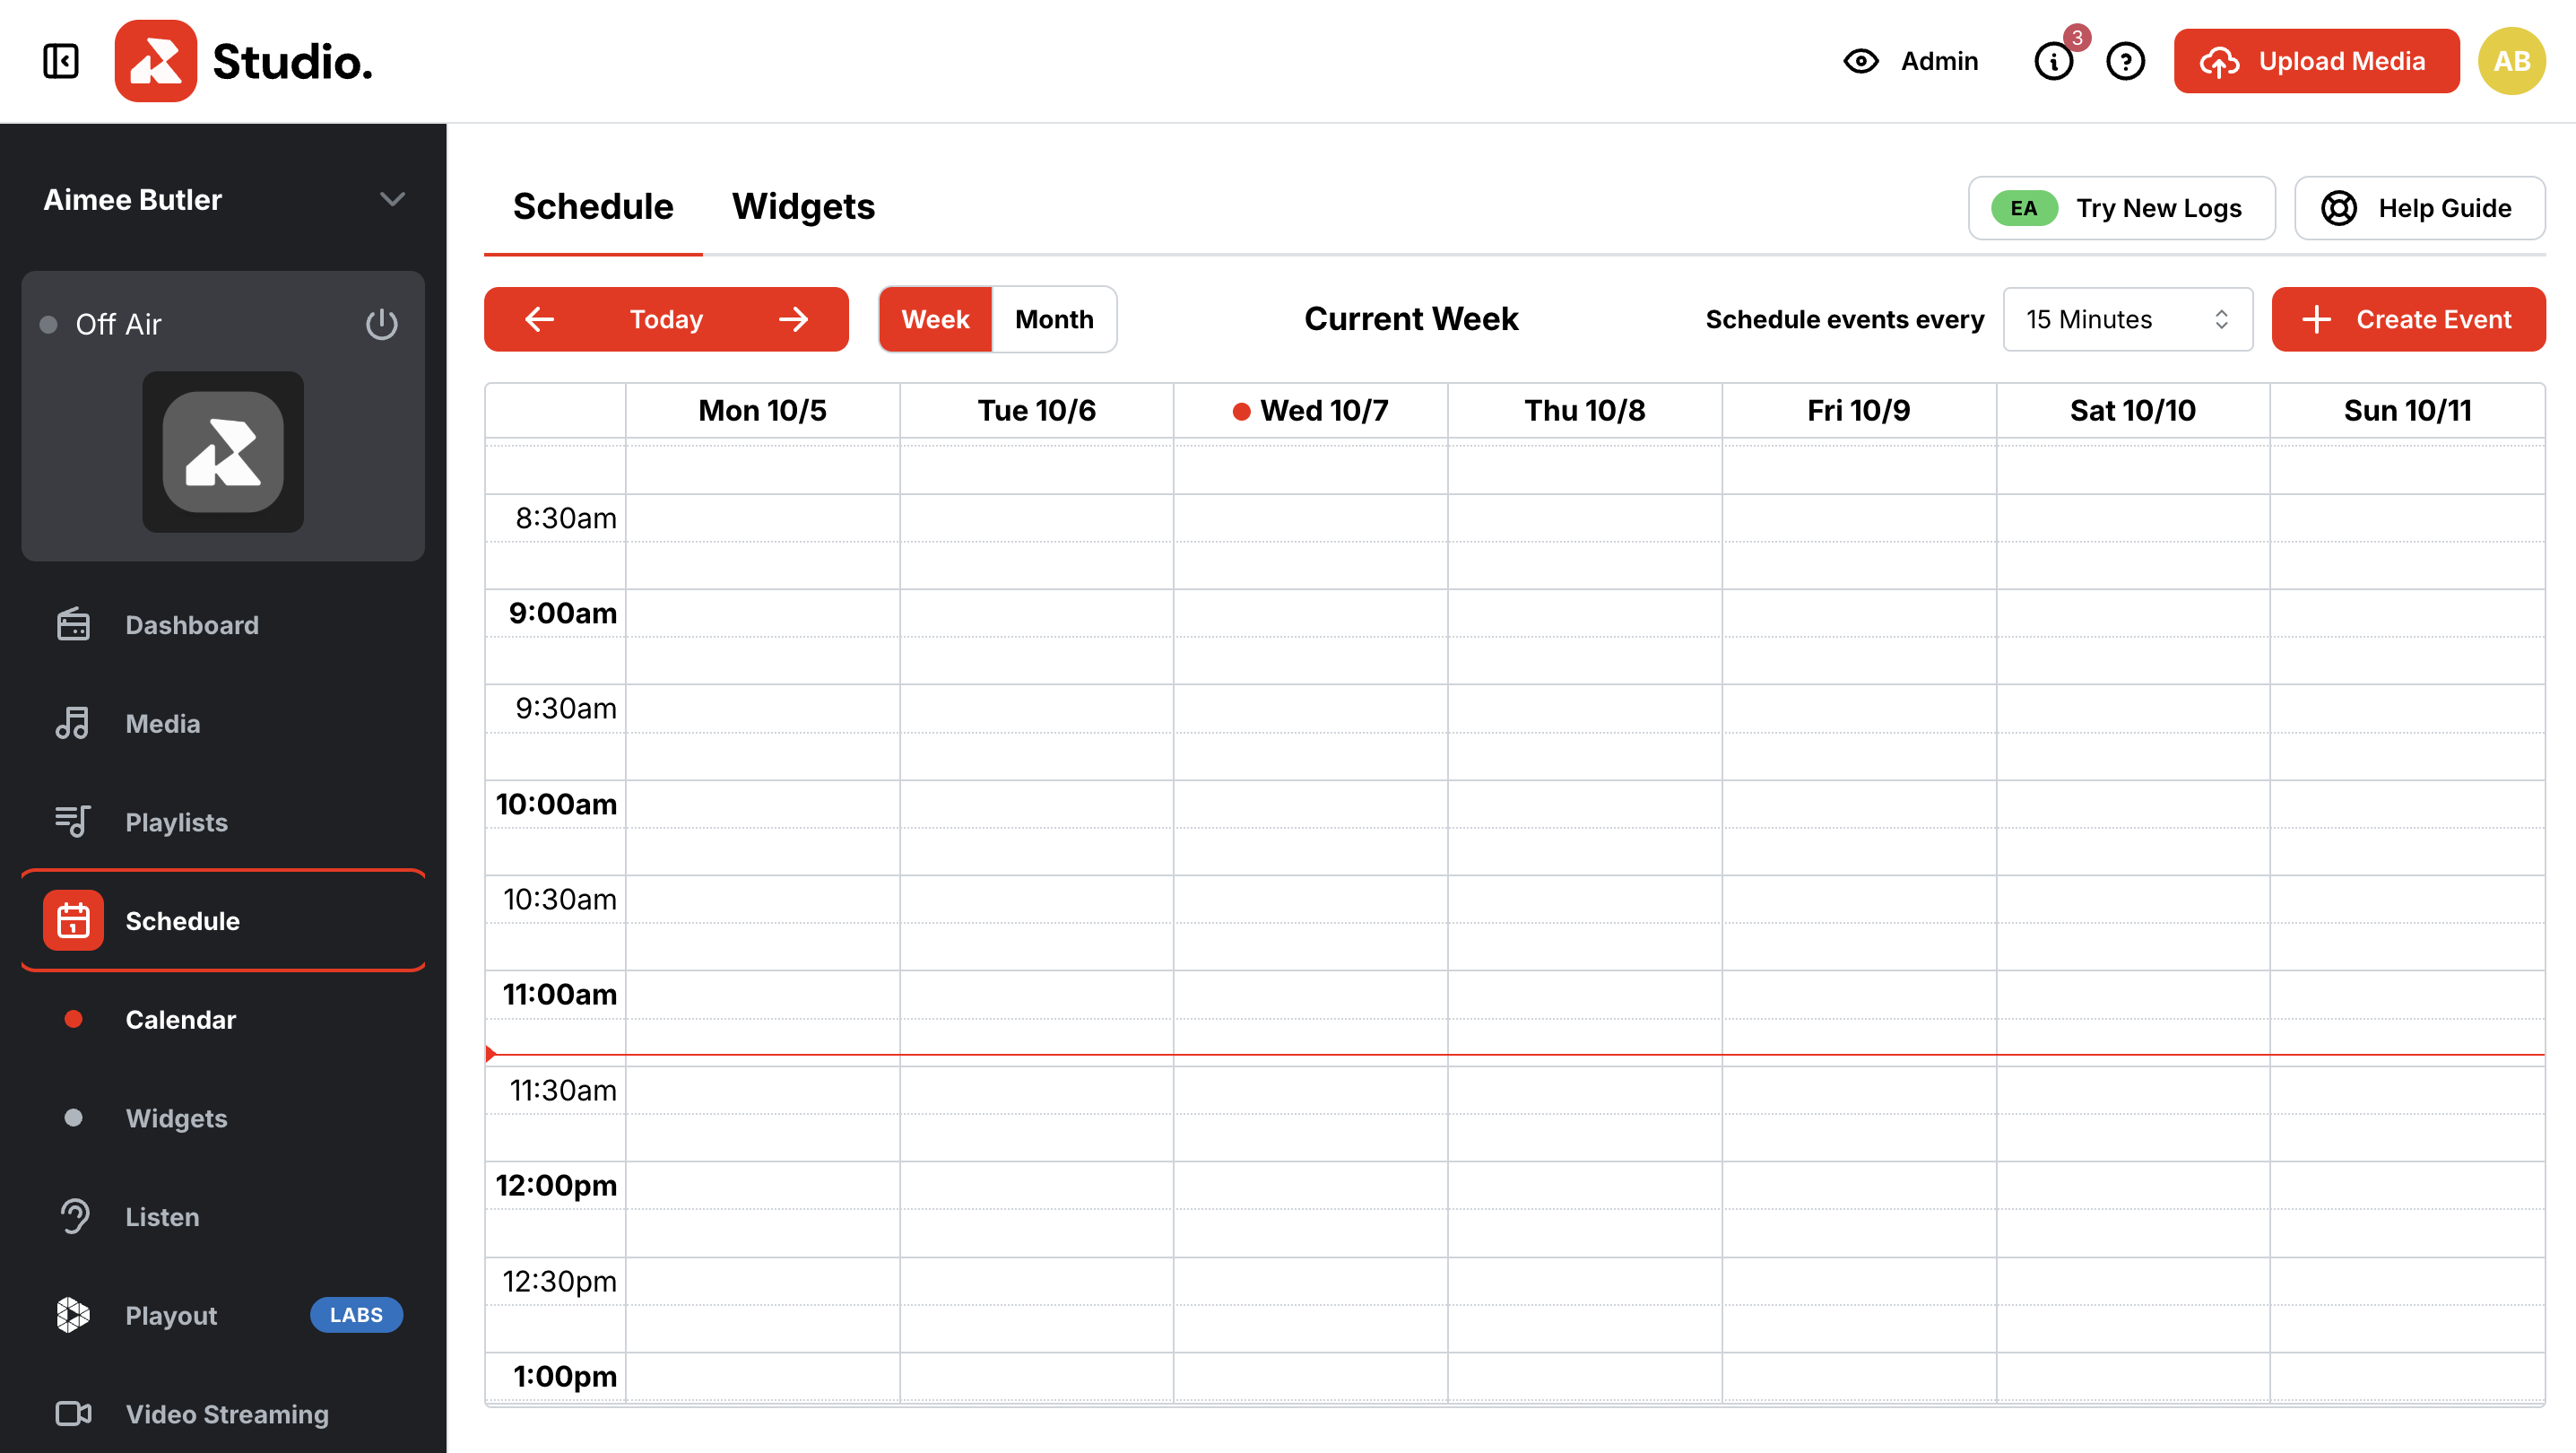2576x1453 pixels.
Task: Switch to the Widgets tab
Action: pyautogui.click(x=803, y=207)
